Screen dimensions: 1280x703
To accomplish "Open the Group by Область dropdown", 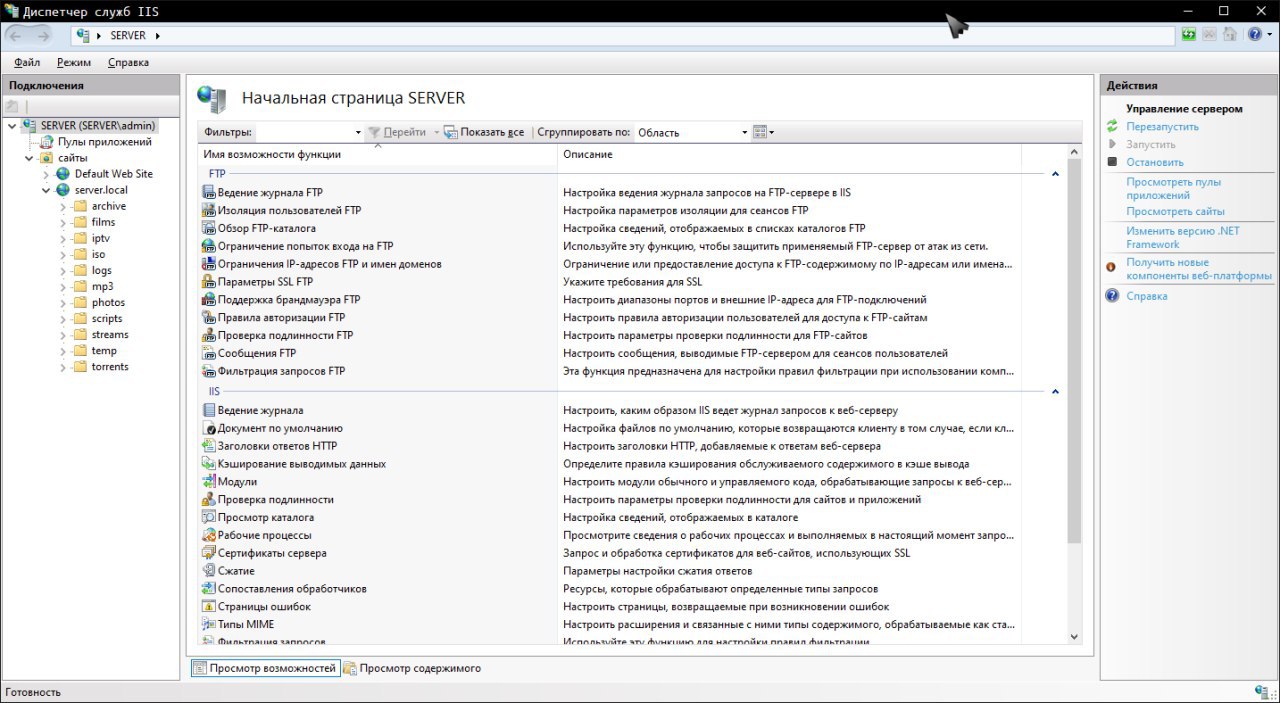I will click(x=744, y=132).
